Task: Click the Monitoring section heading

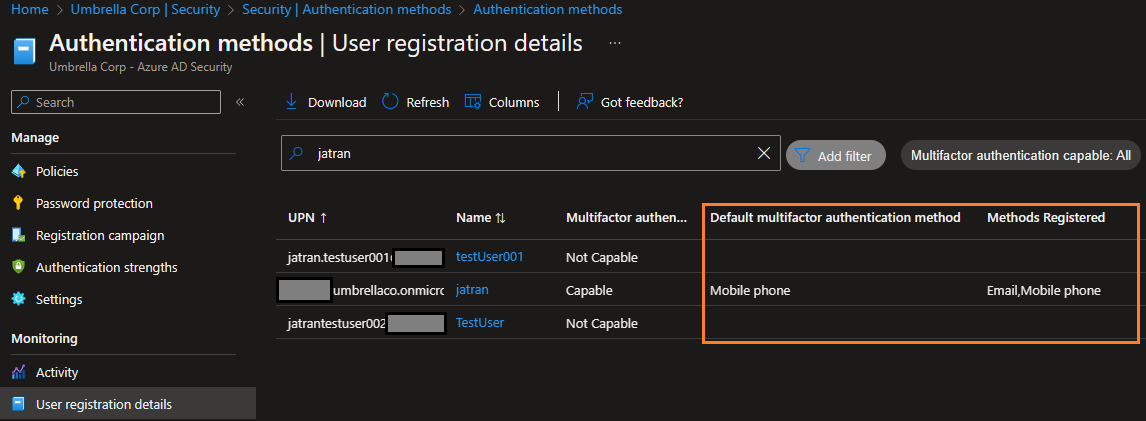Action: coord(45,338)
